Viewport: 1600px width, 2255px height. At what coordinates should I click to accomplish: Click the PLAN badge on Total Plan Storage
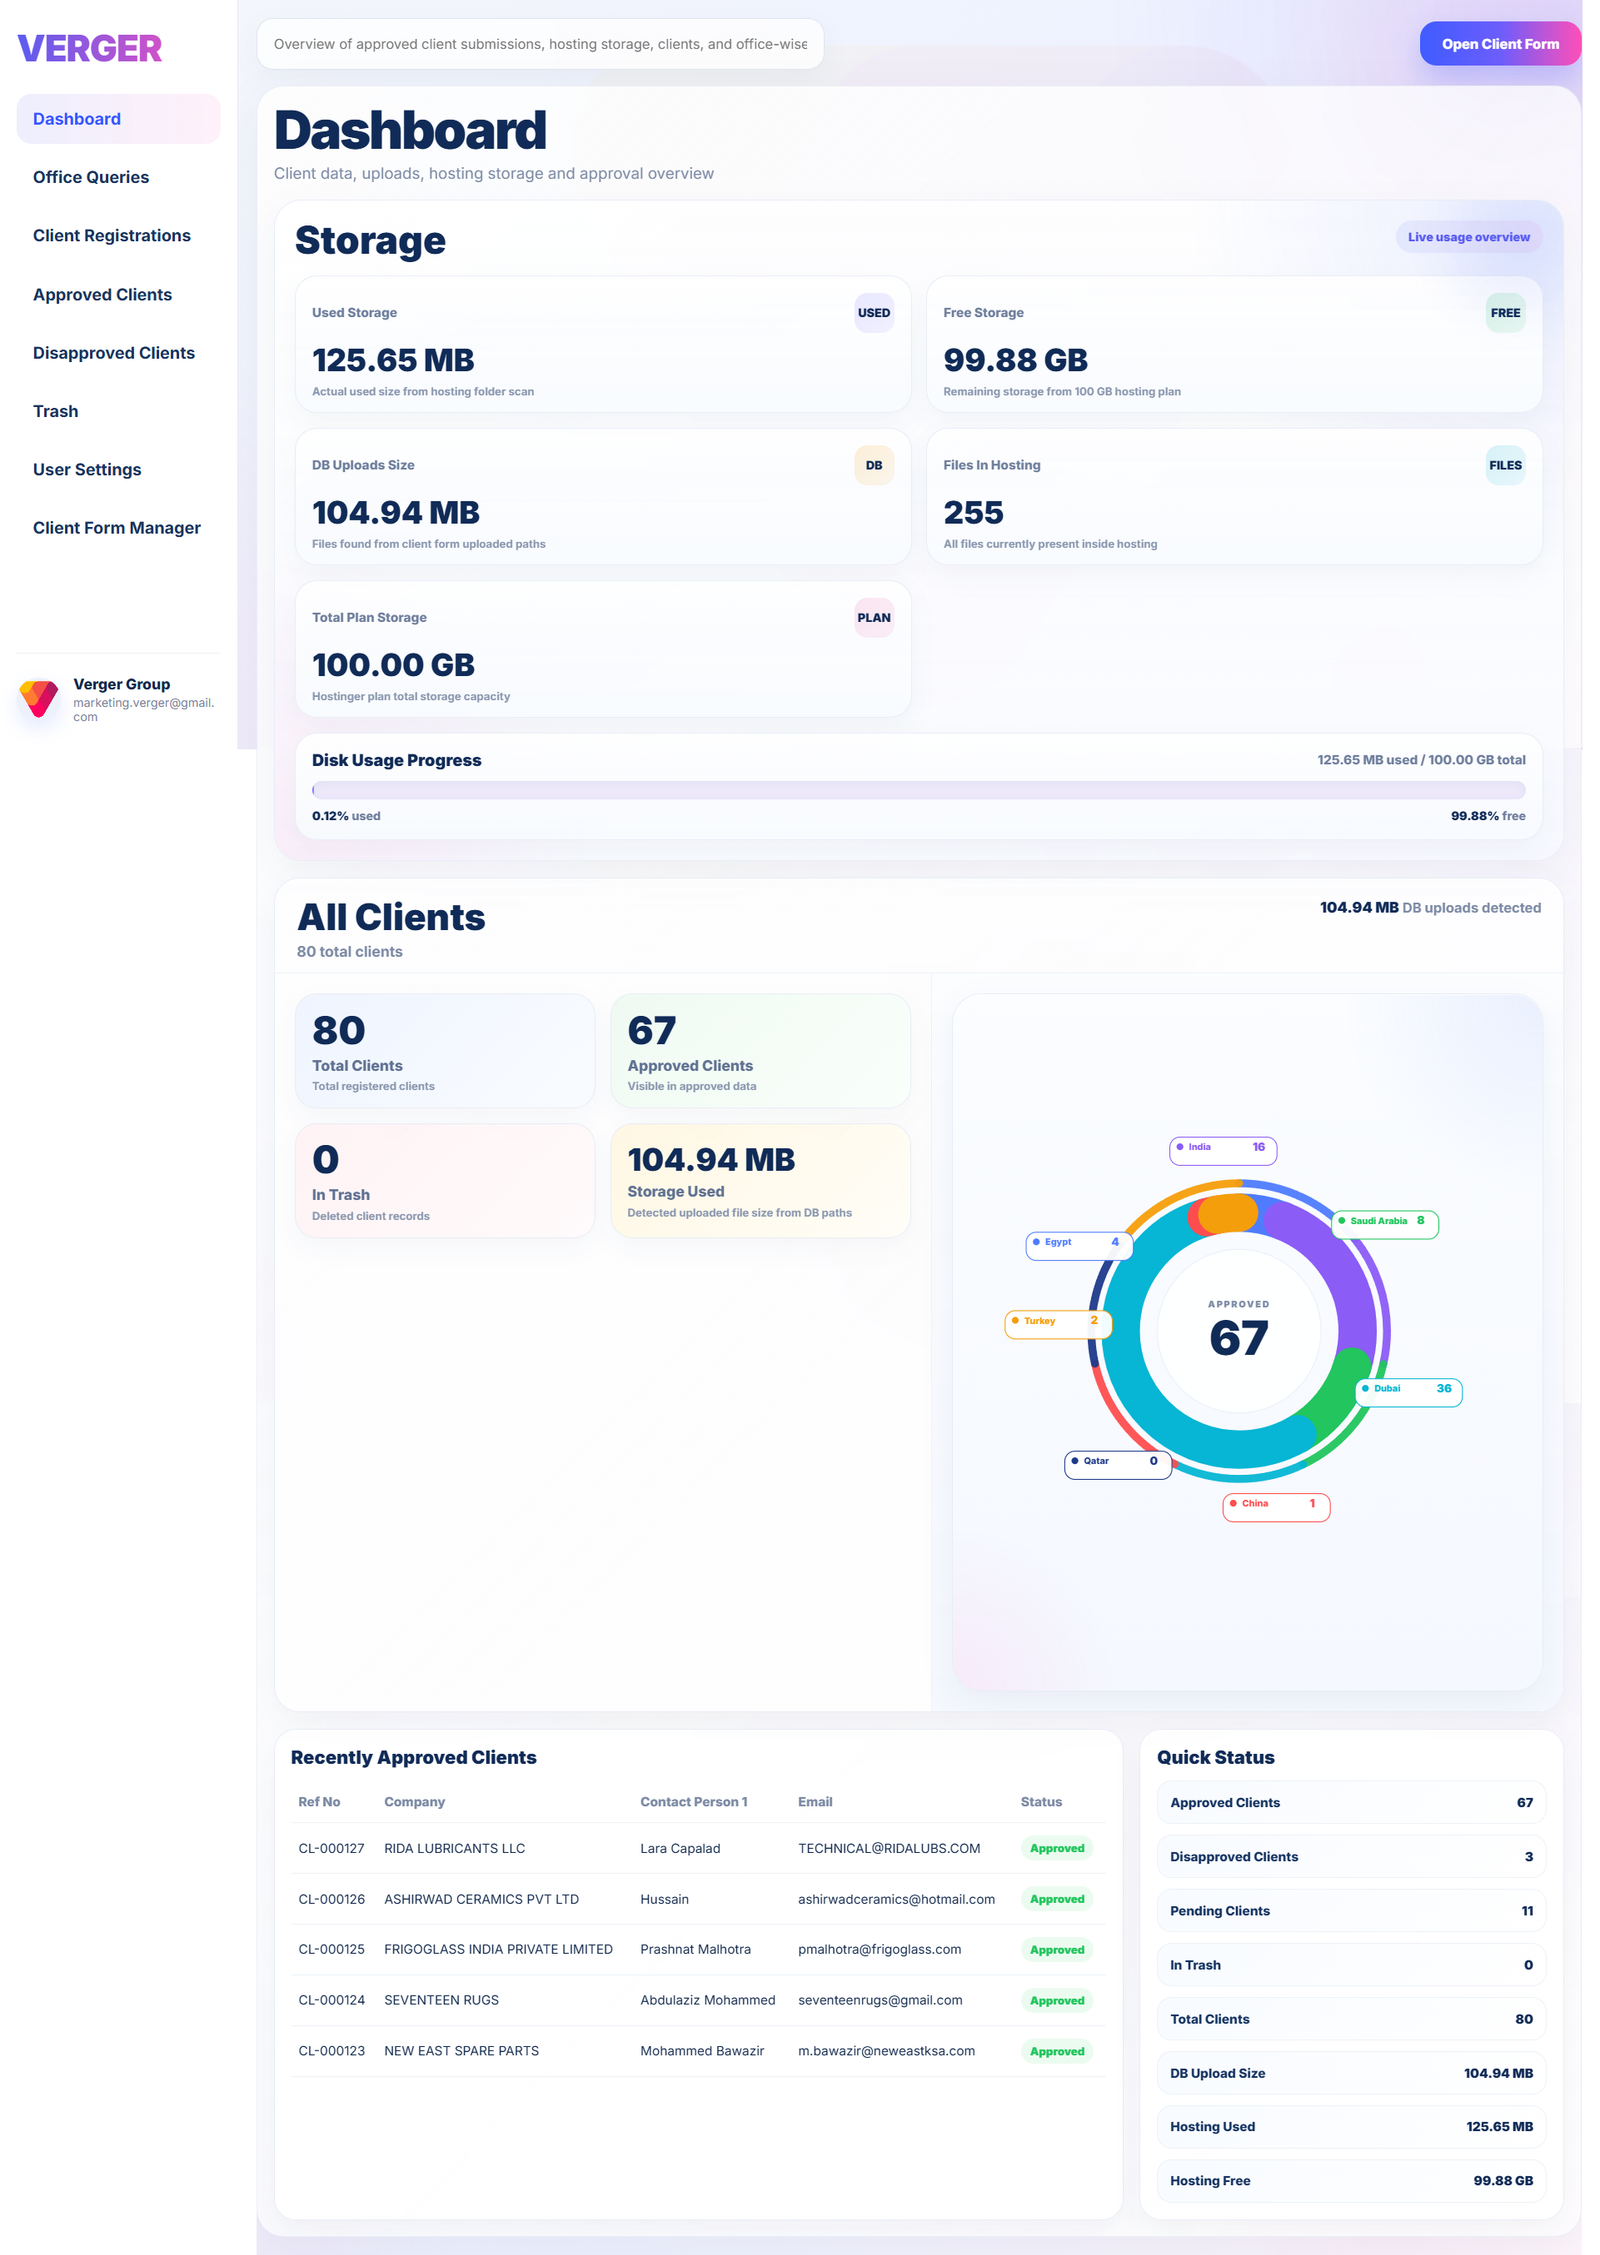point(873,617)
